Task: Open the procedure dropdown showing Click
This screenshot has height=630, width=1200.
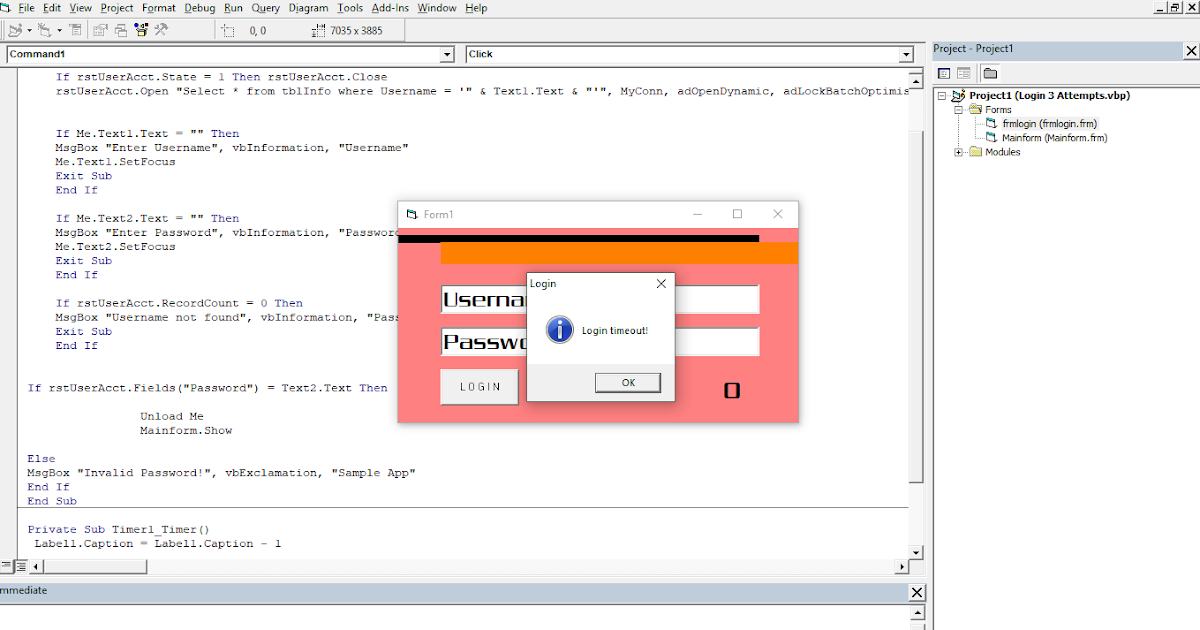Action: [x=905, y=54]
